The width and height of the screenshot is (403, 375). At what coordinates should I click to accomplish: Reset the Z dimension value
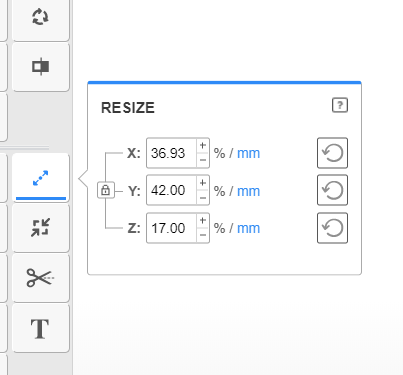click(332, 228)
